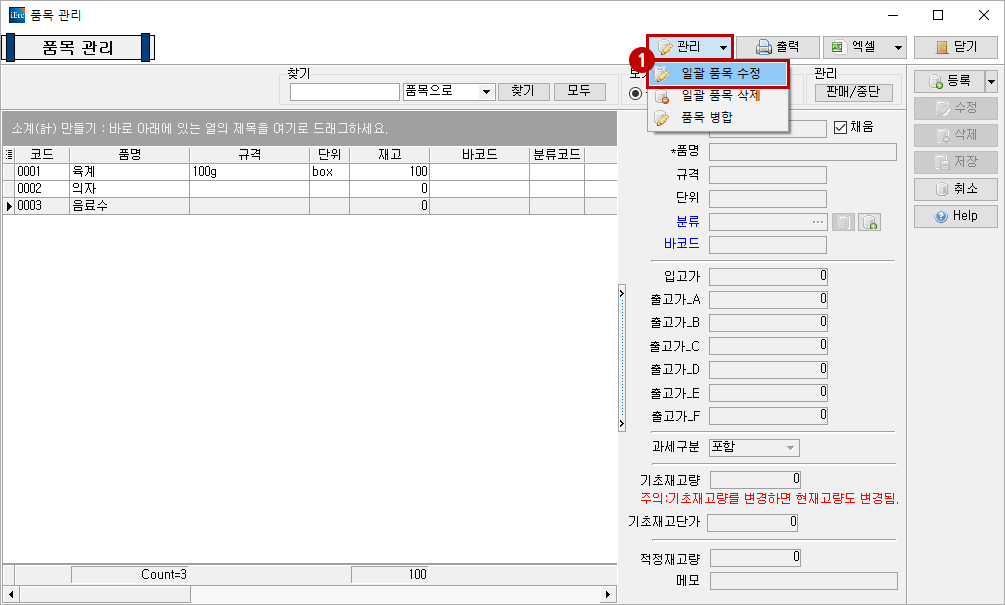The width and height of the screenshot is (1005, 605).
Task: Click the 규격 column header
Action: click(249, 154)
